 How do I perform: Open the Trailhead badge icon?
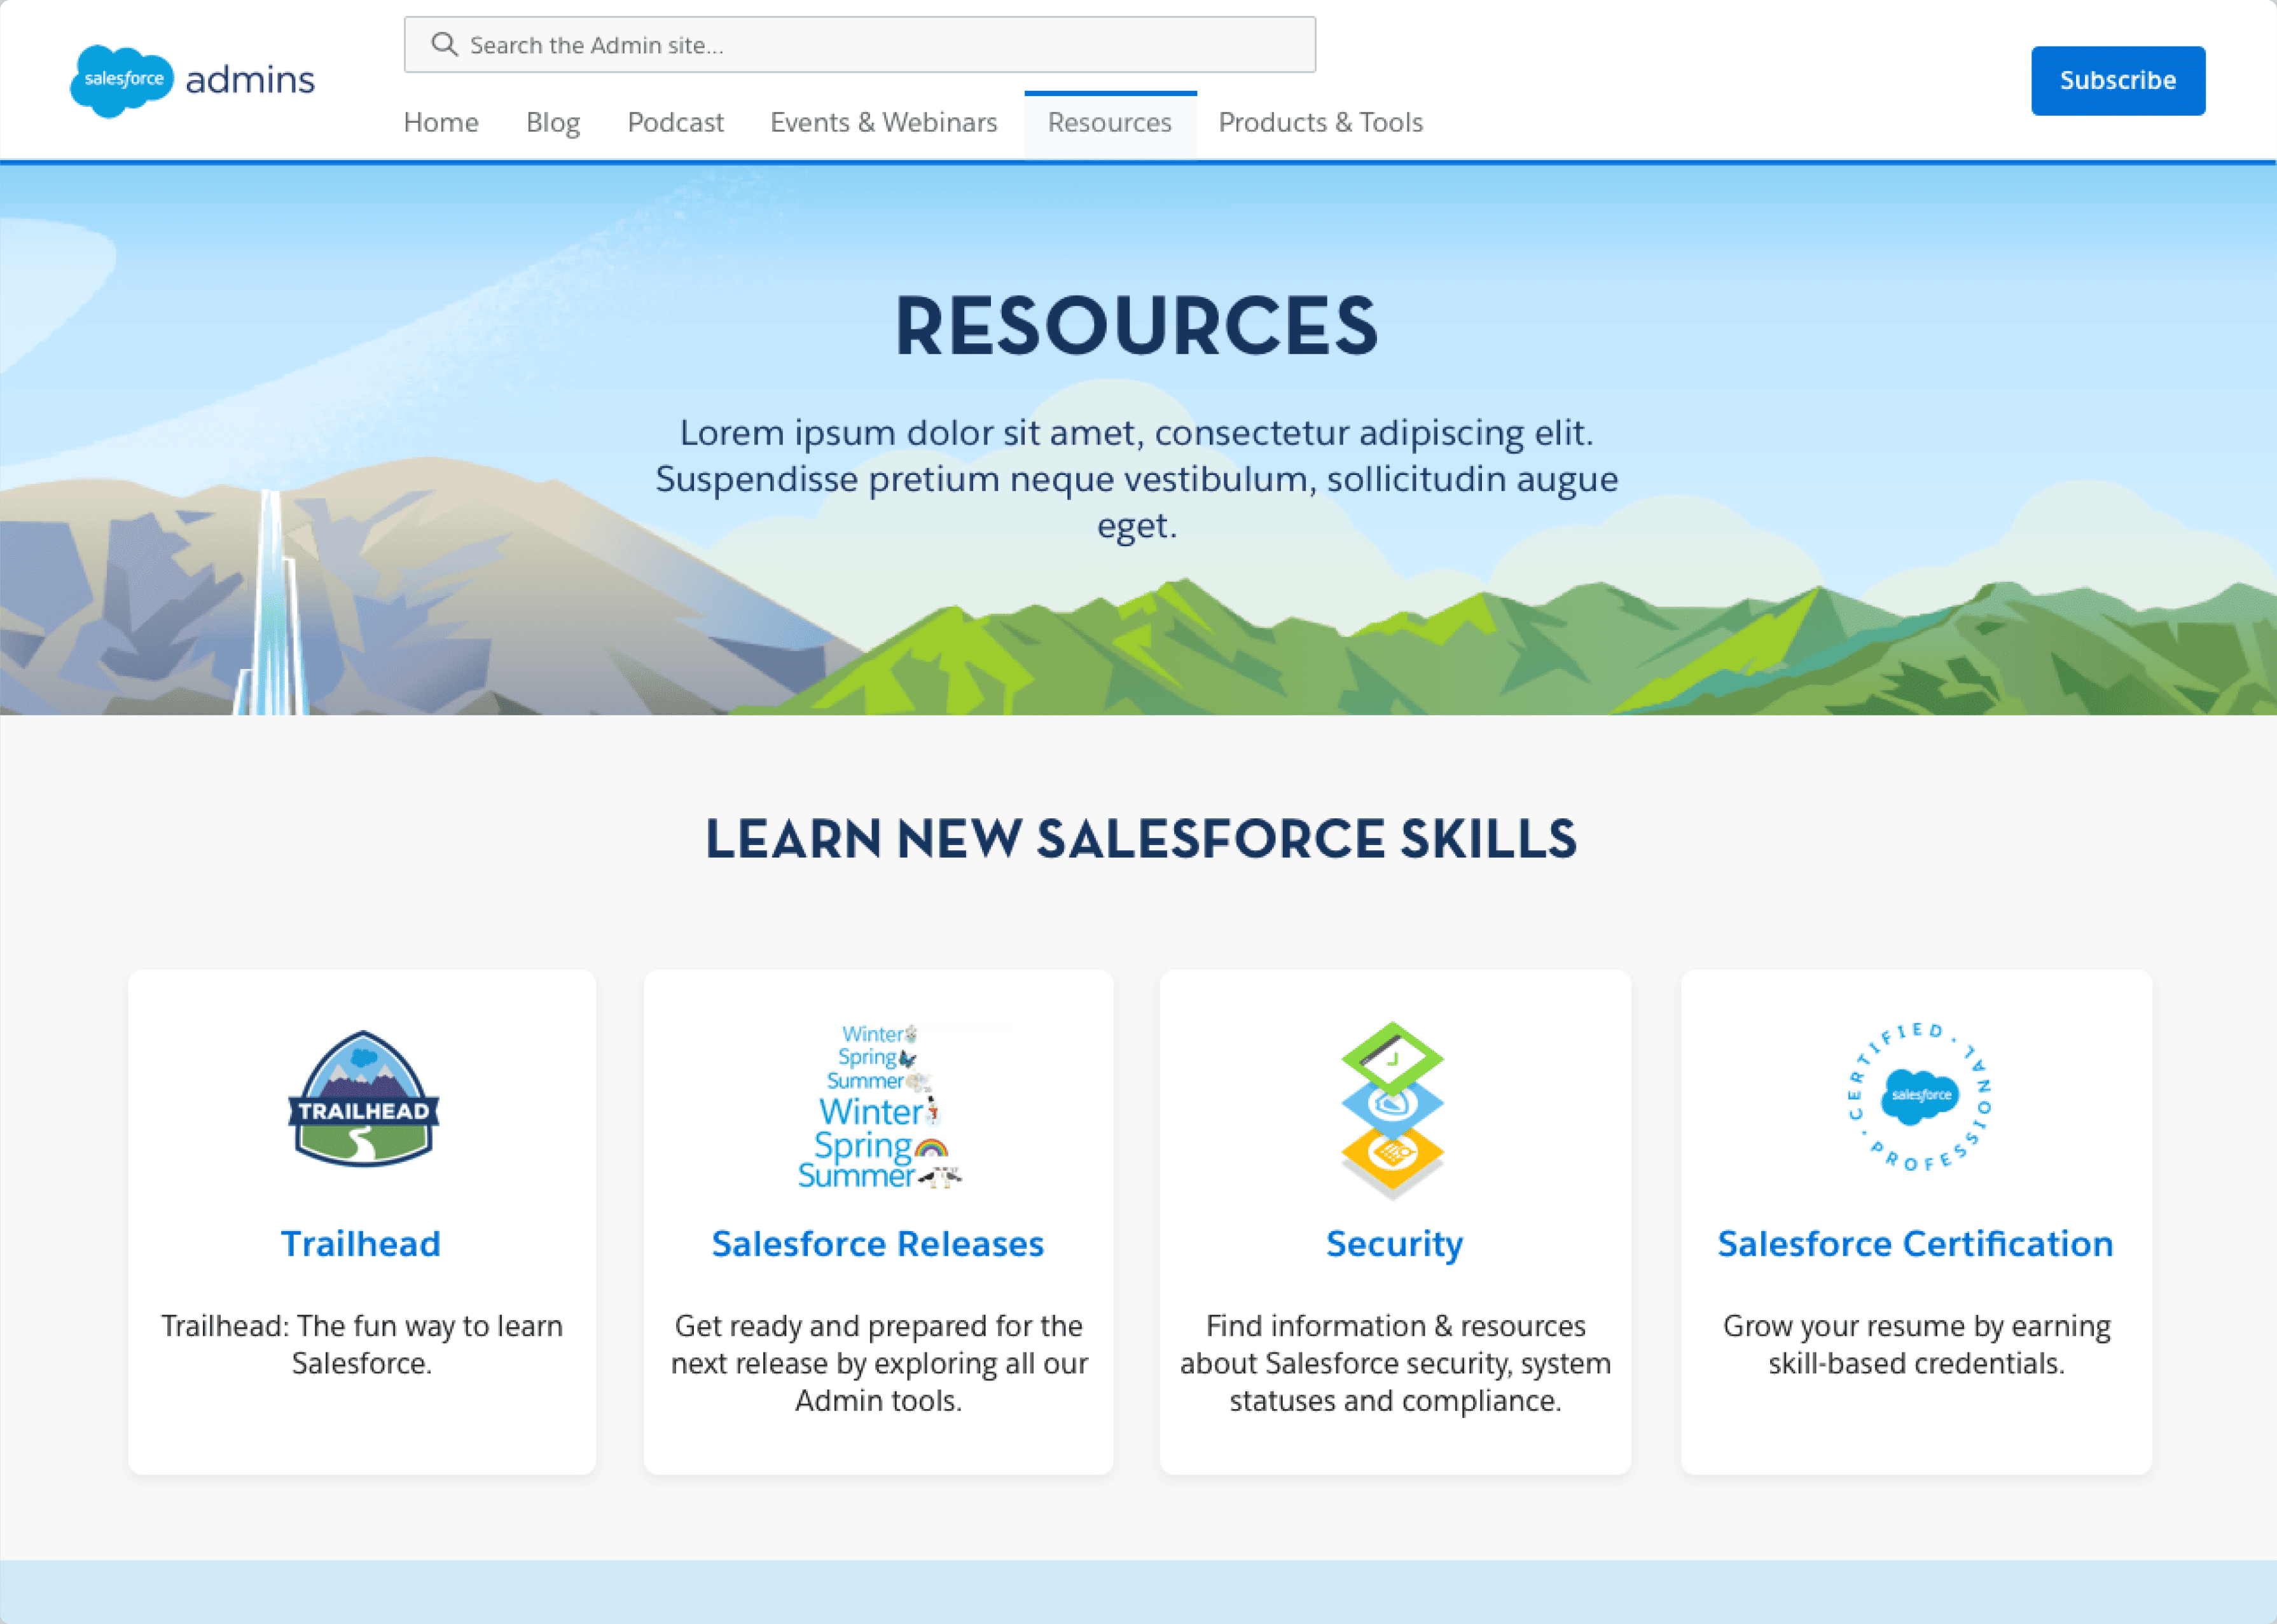tap(364, 1098)
